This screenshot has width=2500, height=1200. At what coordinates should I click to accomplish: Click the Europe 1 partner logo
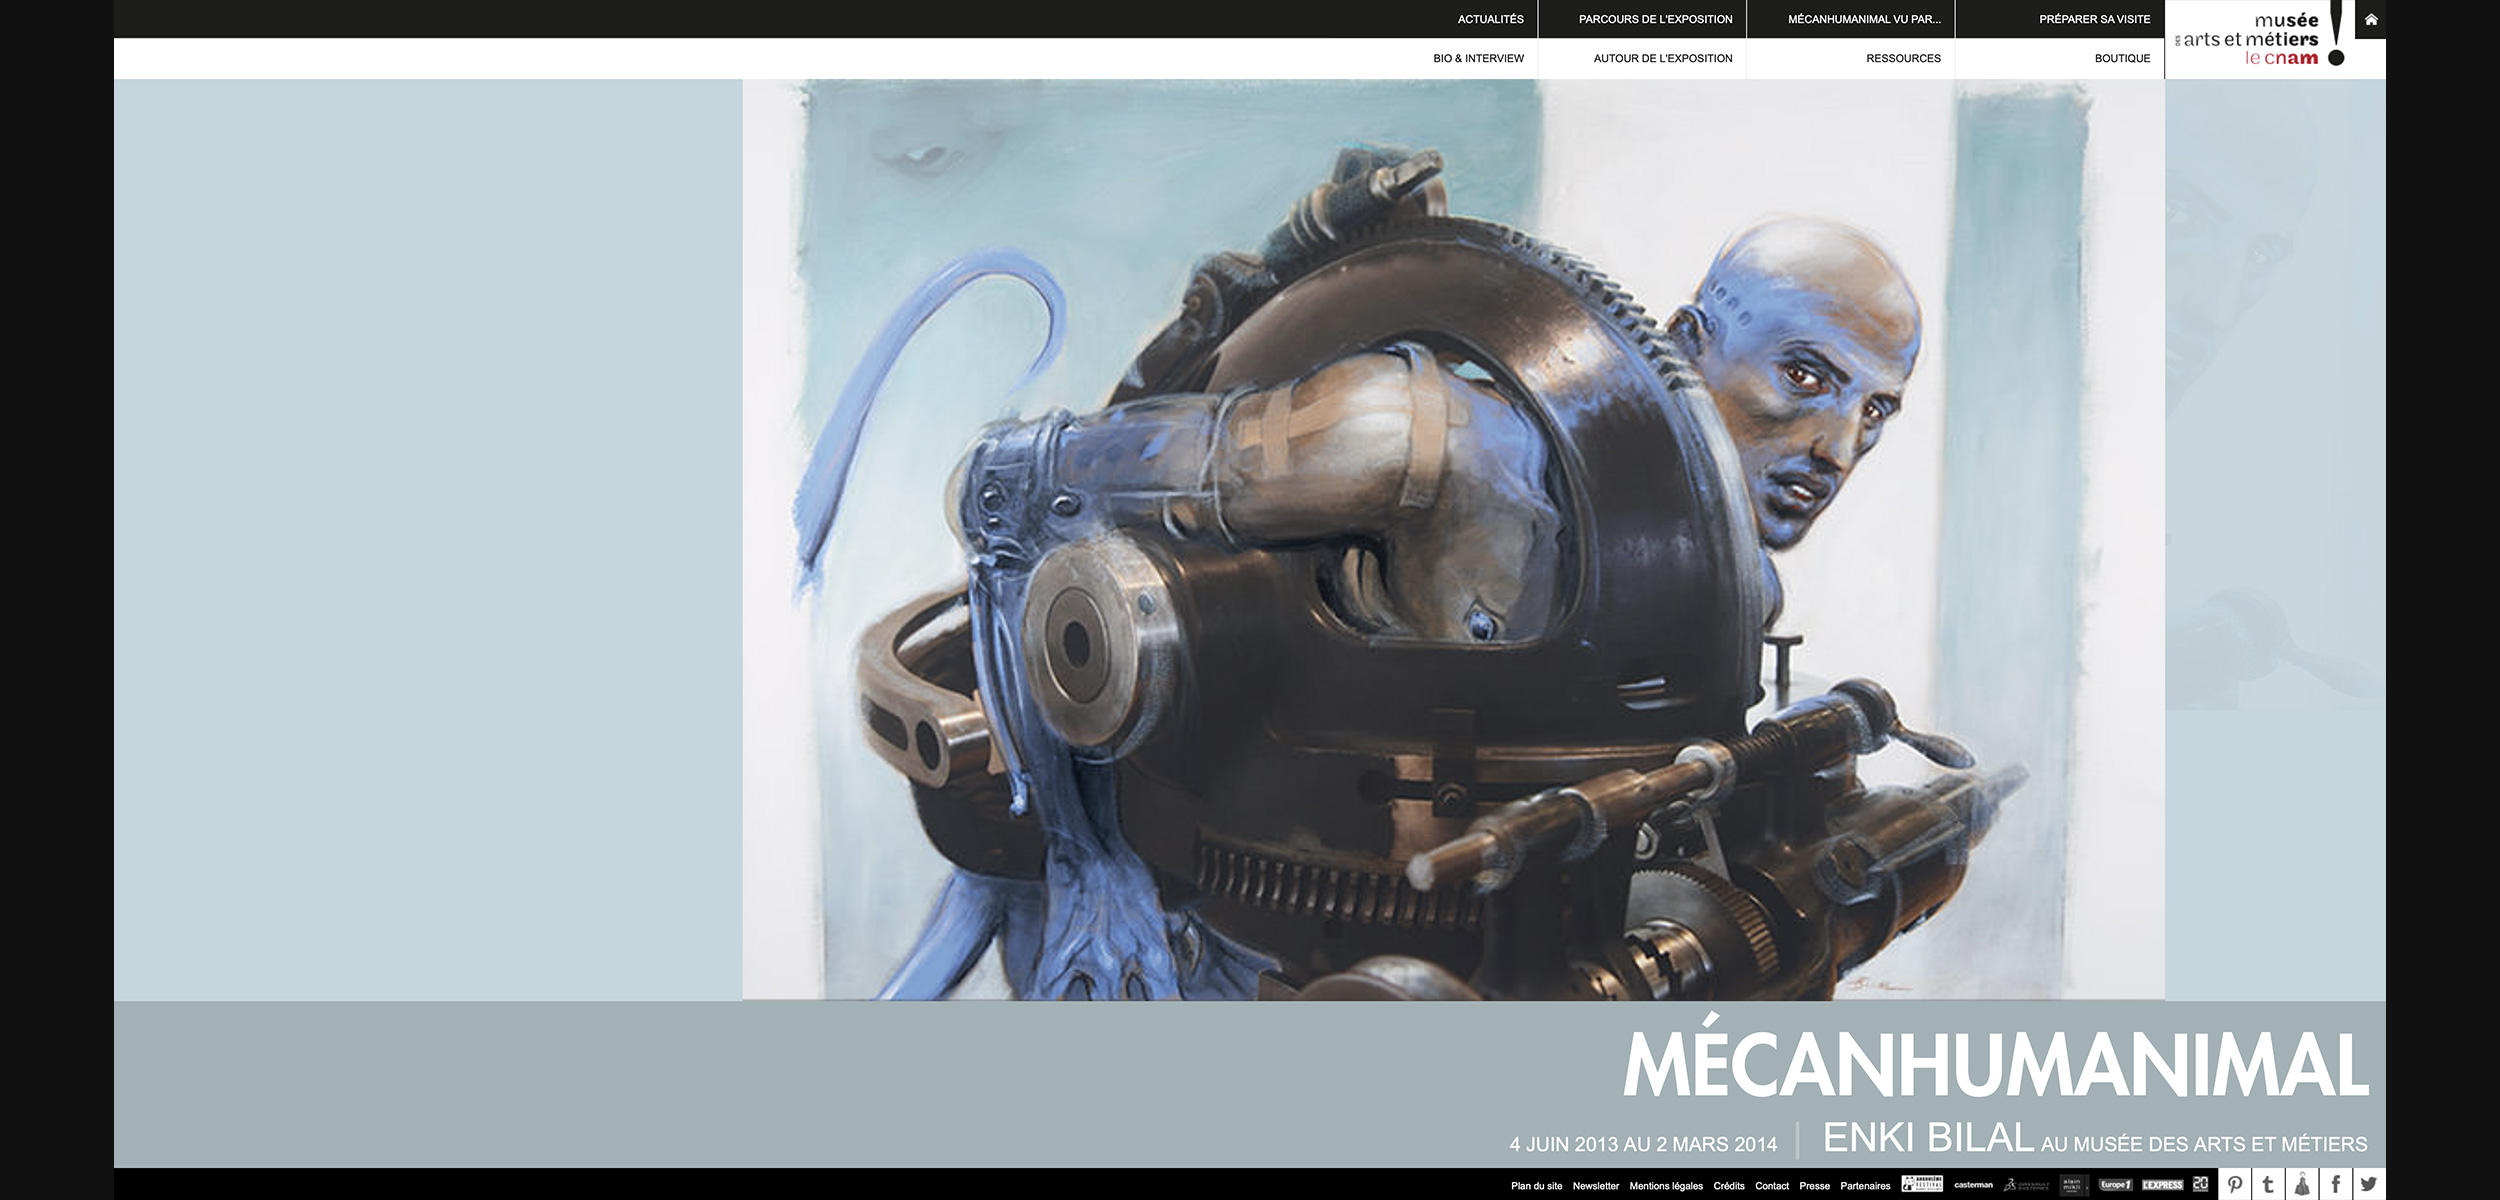pyautogui.click(x=2115, y=1185)
